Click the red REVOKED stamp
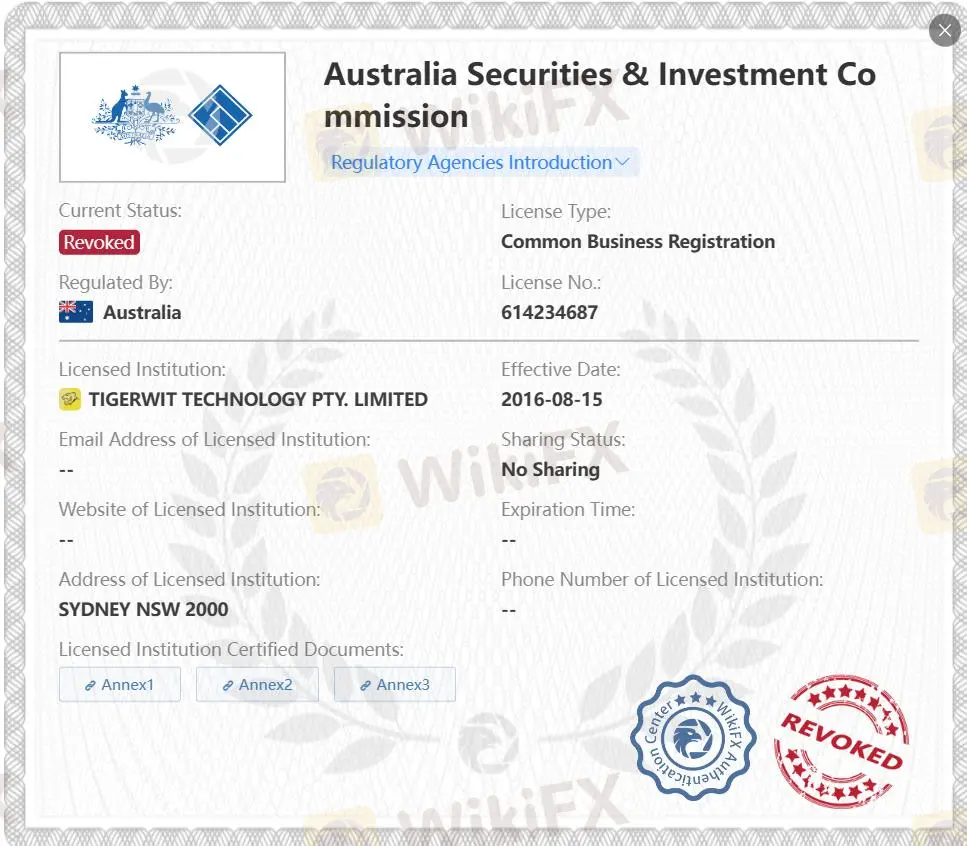967x846 pixels. point(841,741)
